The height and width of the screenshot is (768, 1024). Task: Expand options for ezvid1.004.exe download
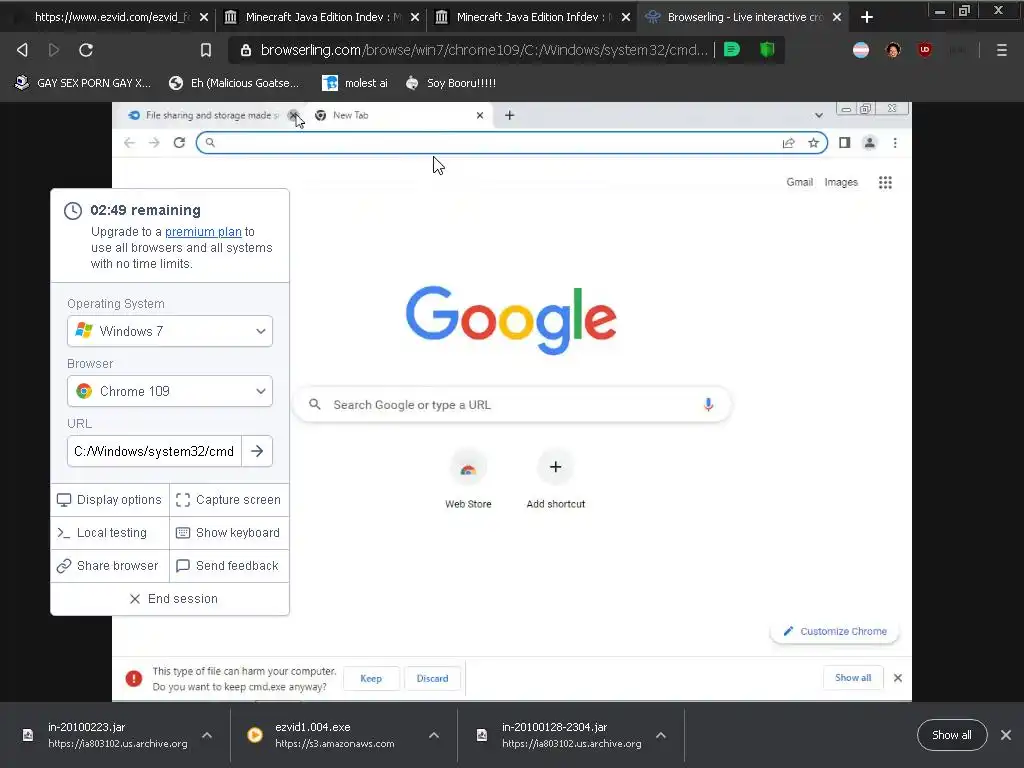[x=434, y=735]
